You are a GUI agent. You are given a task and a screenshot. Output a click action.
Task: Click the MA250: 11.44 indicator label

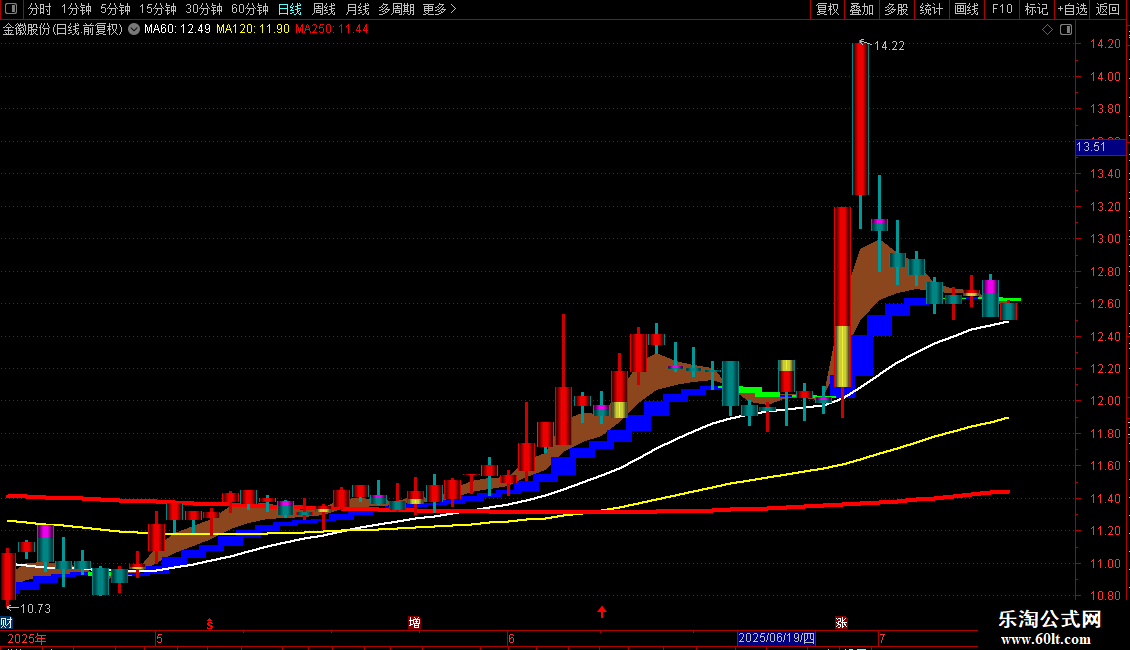pyautogui.click(x=332, y=29)
